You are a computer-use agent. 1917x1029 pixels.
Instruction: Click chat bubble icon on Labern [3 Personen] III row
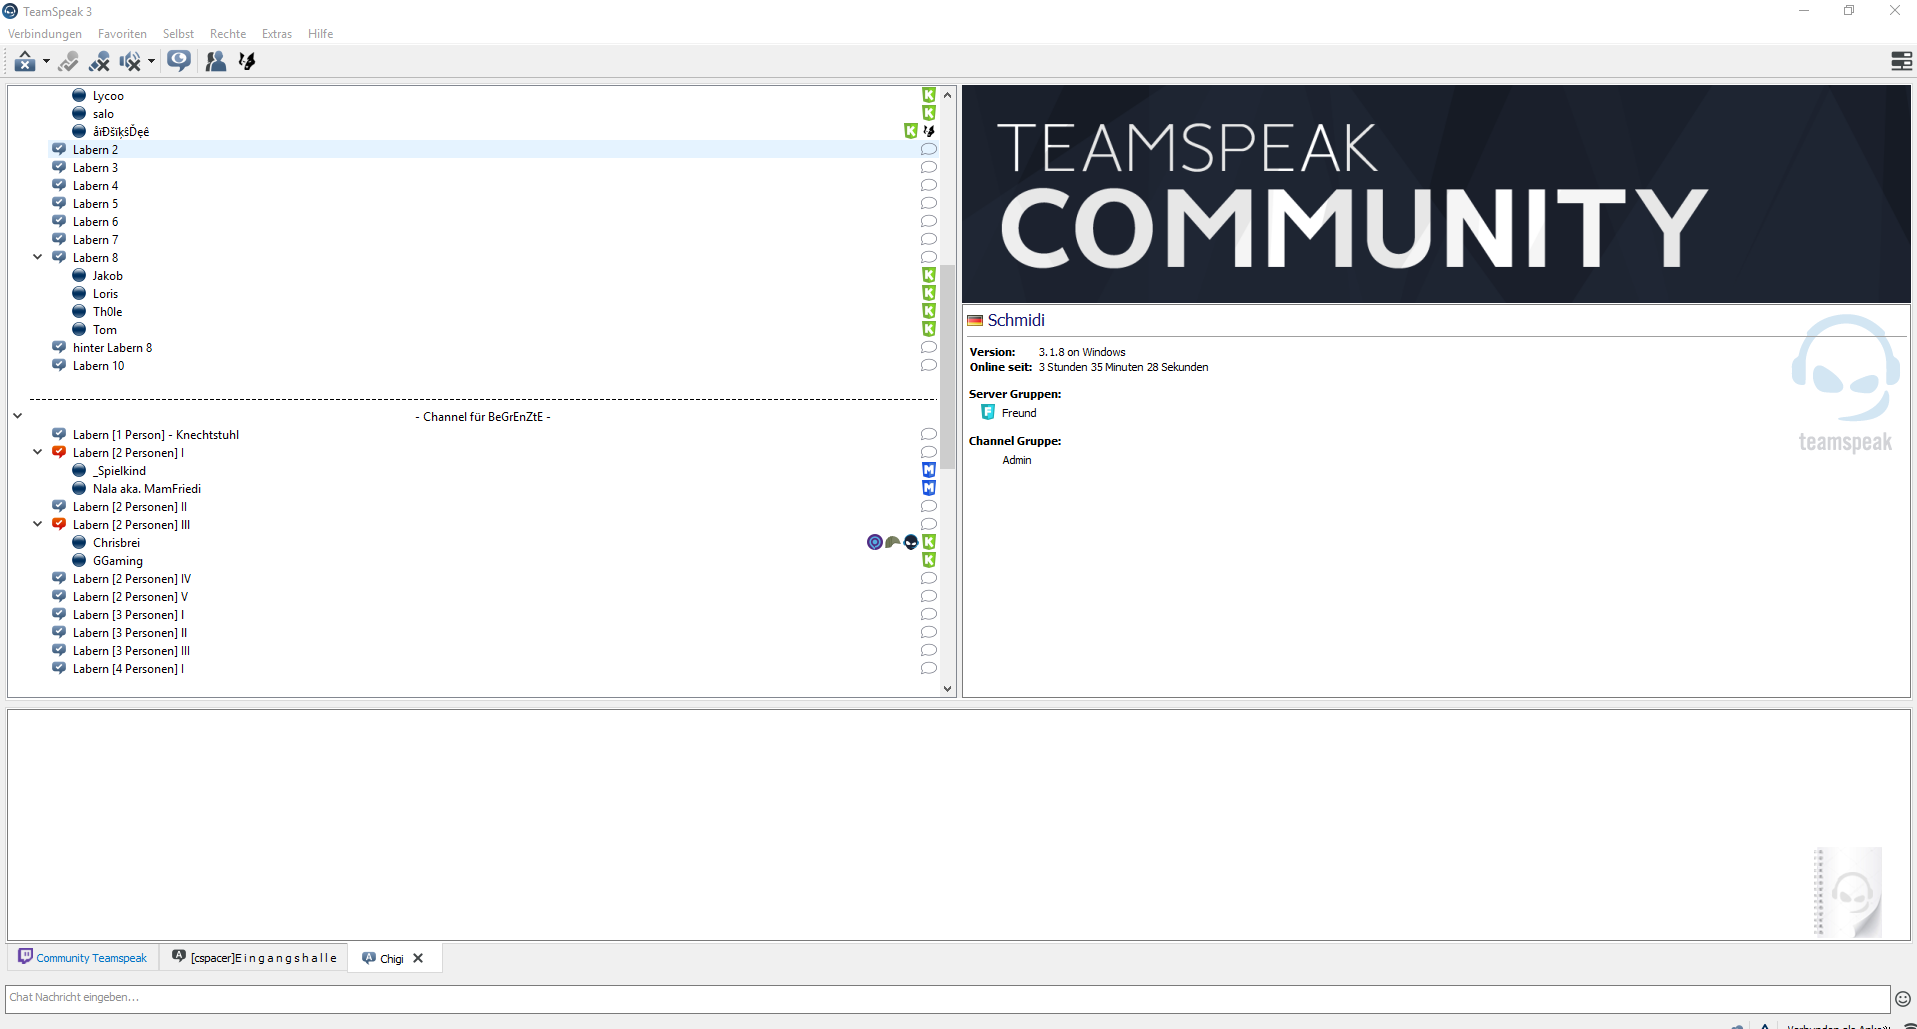[x=928, y=651]
